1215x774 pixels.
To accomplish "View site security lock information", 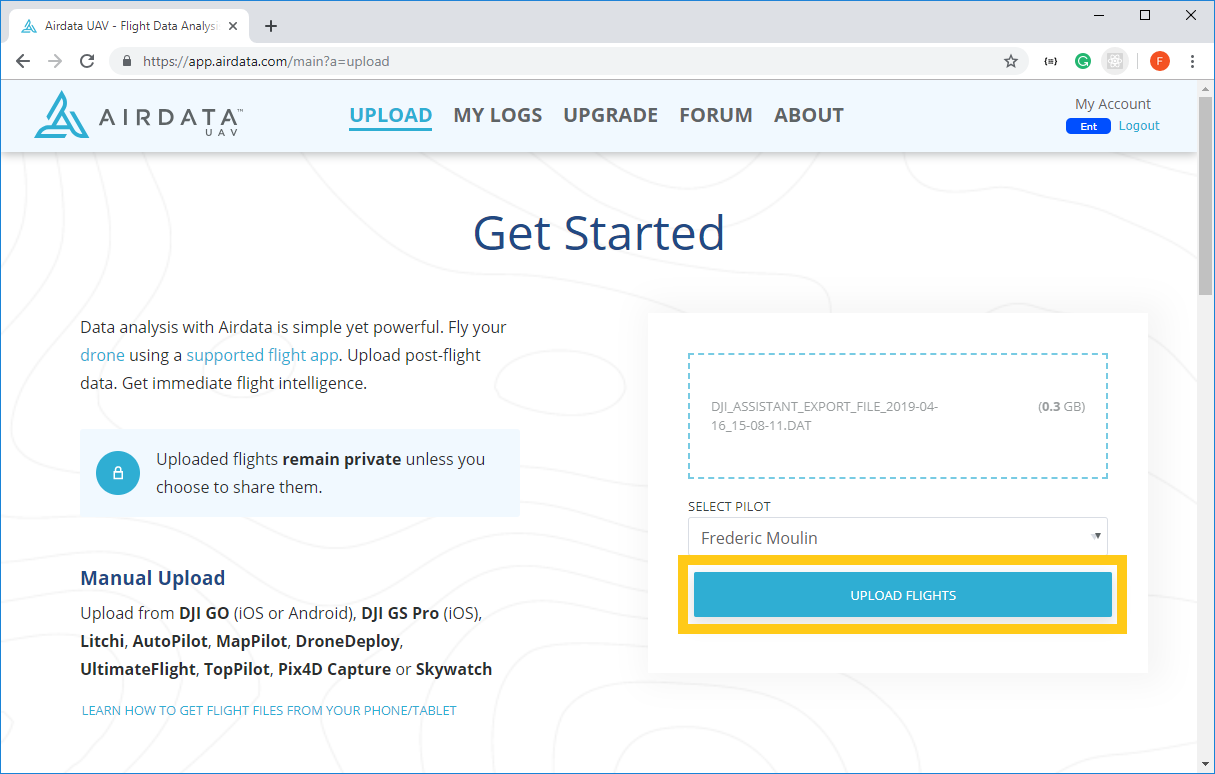I will [x=126, y=61].
